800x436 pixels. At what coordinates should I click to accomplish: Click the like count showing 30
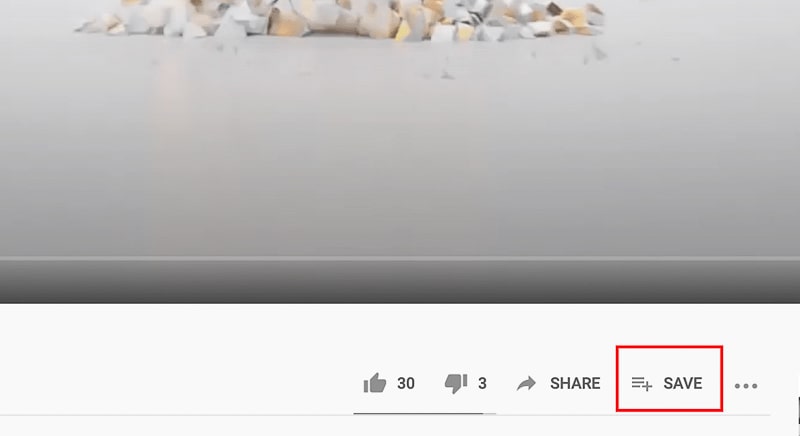point(406,383)
